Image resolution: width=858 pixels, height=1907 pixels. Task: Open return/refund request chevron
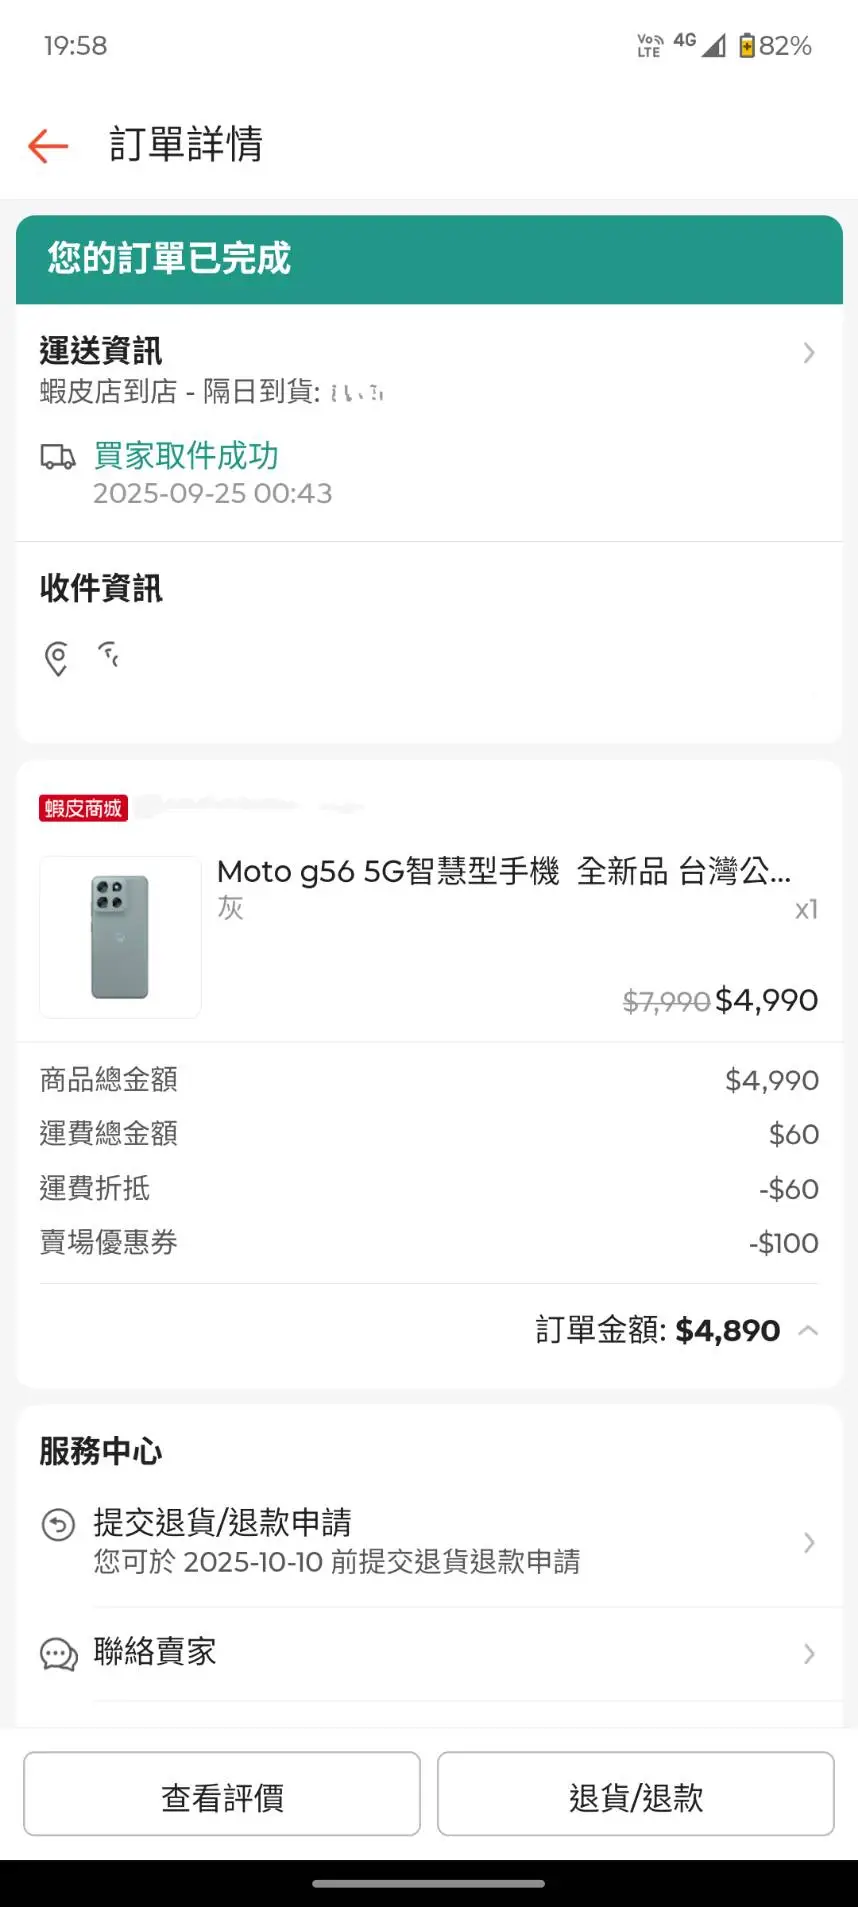click(809, 1542)
